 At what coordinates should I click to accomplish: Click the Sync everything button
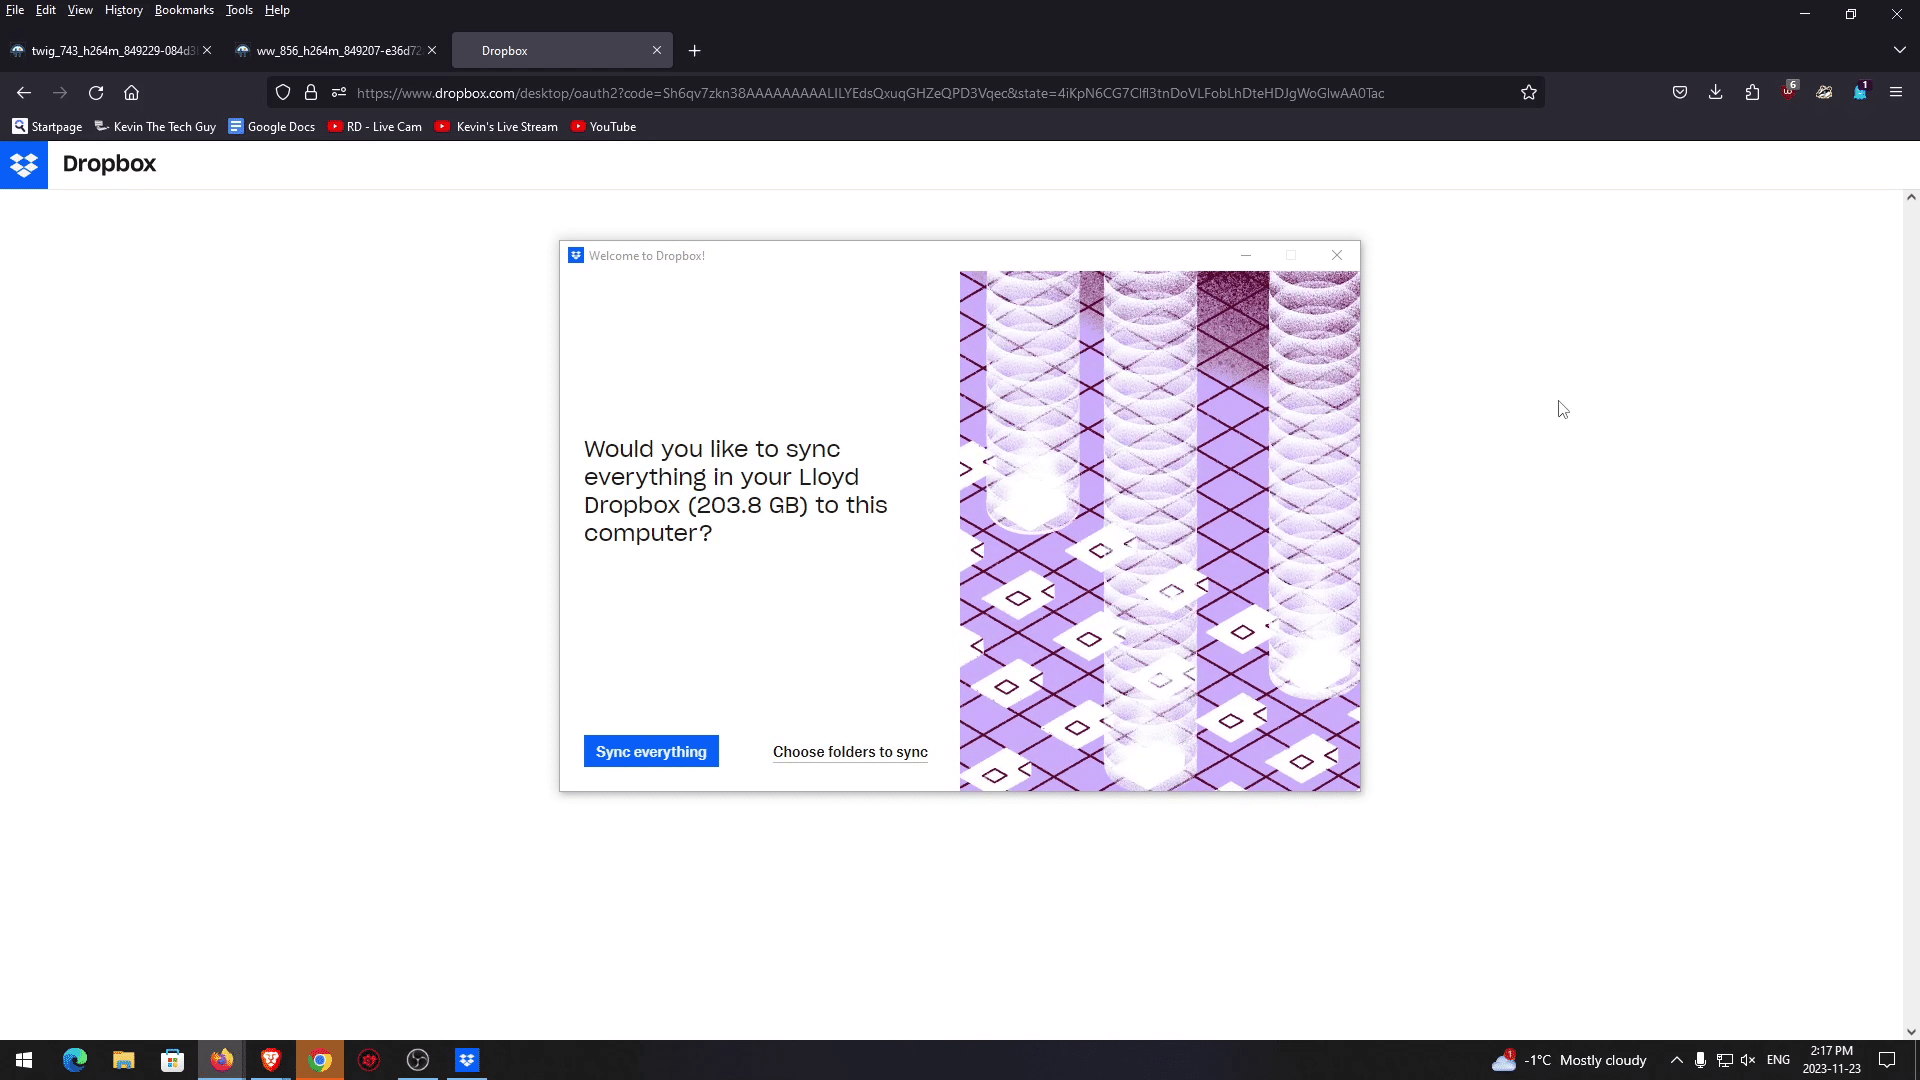pos(651,752)
